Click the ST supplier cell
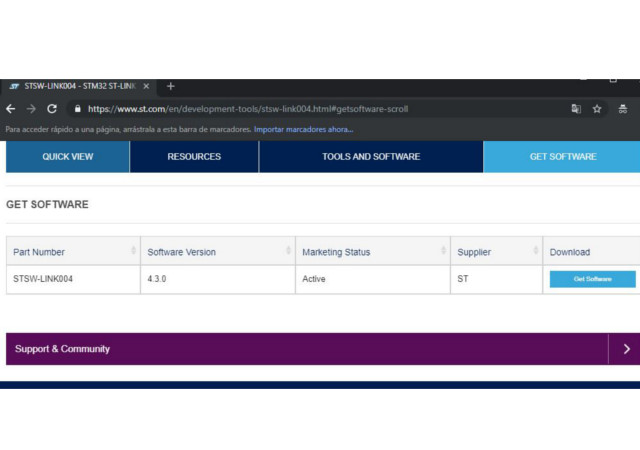 [496, 279]
